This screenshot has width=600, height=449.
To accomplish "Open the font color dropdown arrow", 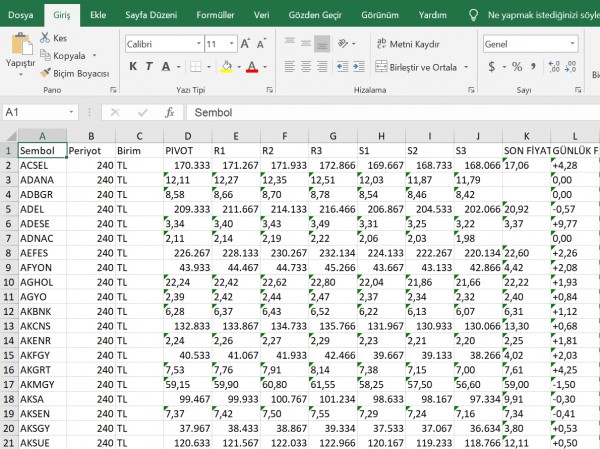I will pyautogui.click(x=264, y=67).
